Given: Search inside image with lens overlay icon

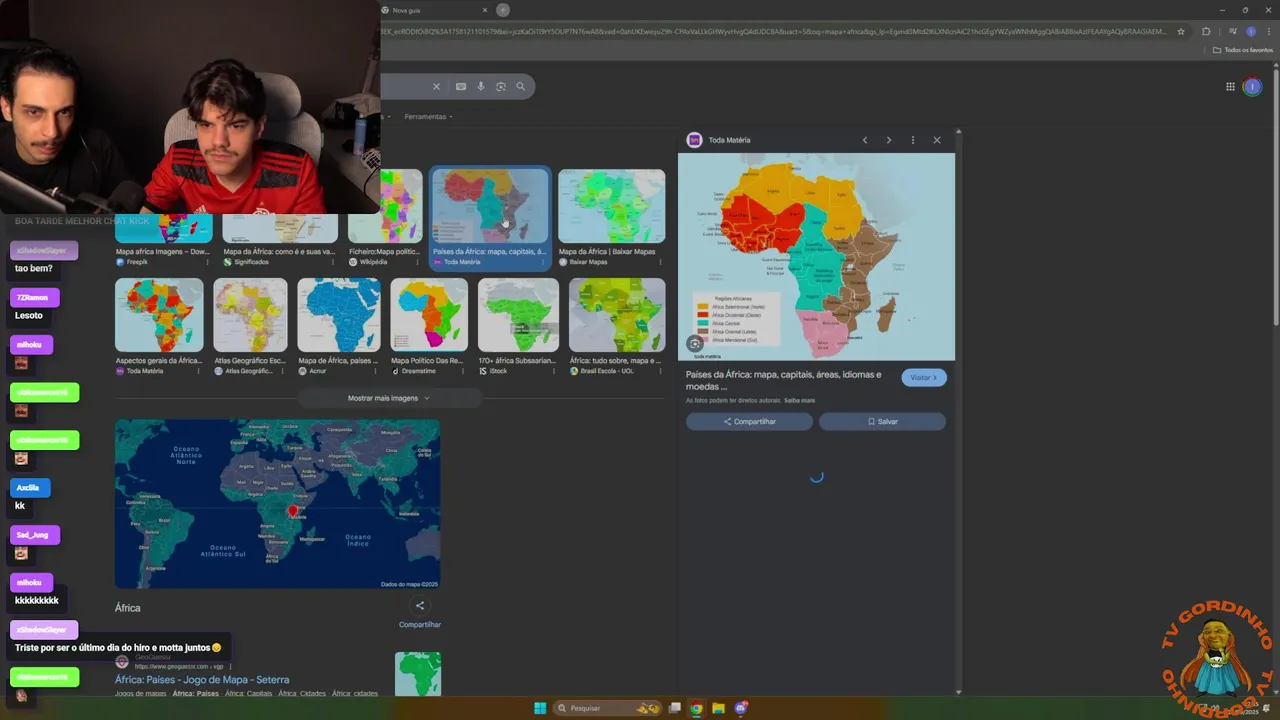Looking at the screenshot, I should click(695, 344).
